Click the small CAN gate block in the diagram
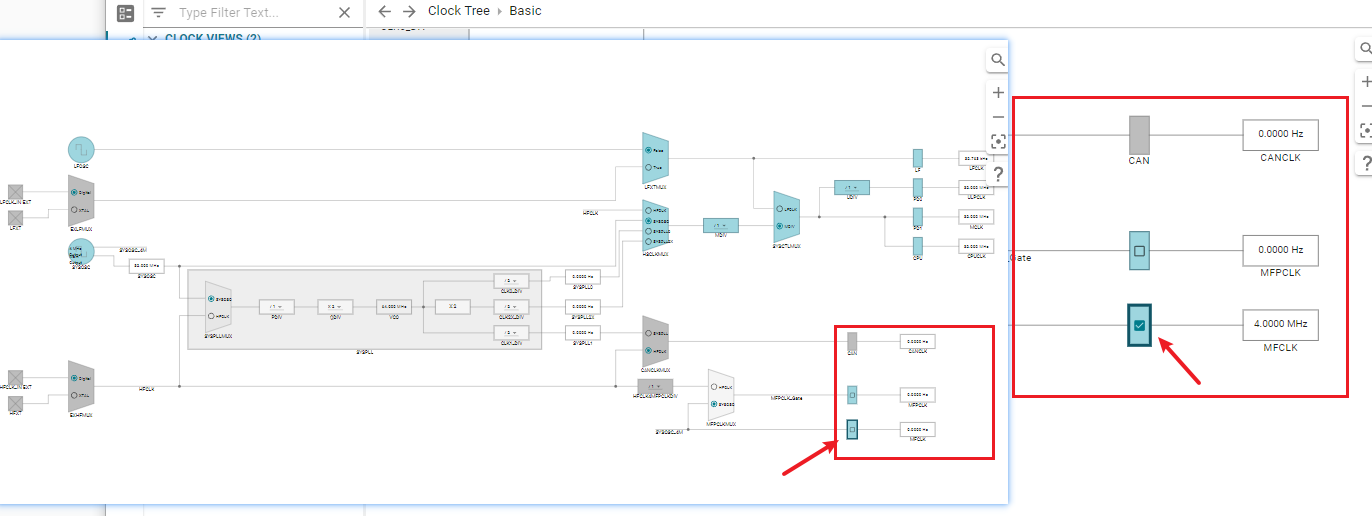 tap(852, 341)
